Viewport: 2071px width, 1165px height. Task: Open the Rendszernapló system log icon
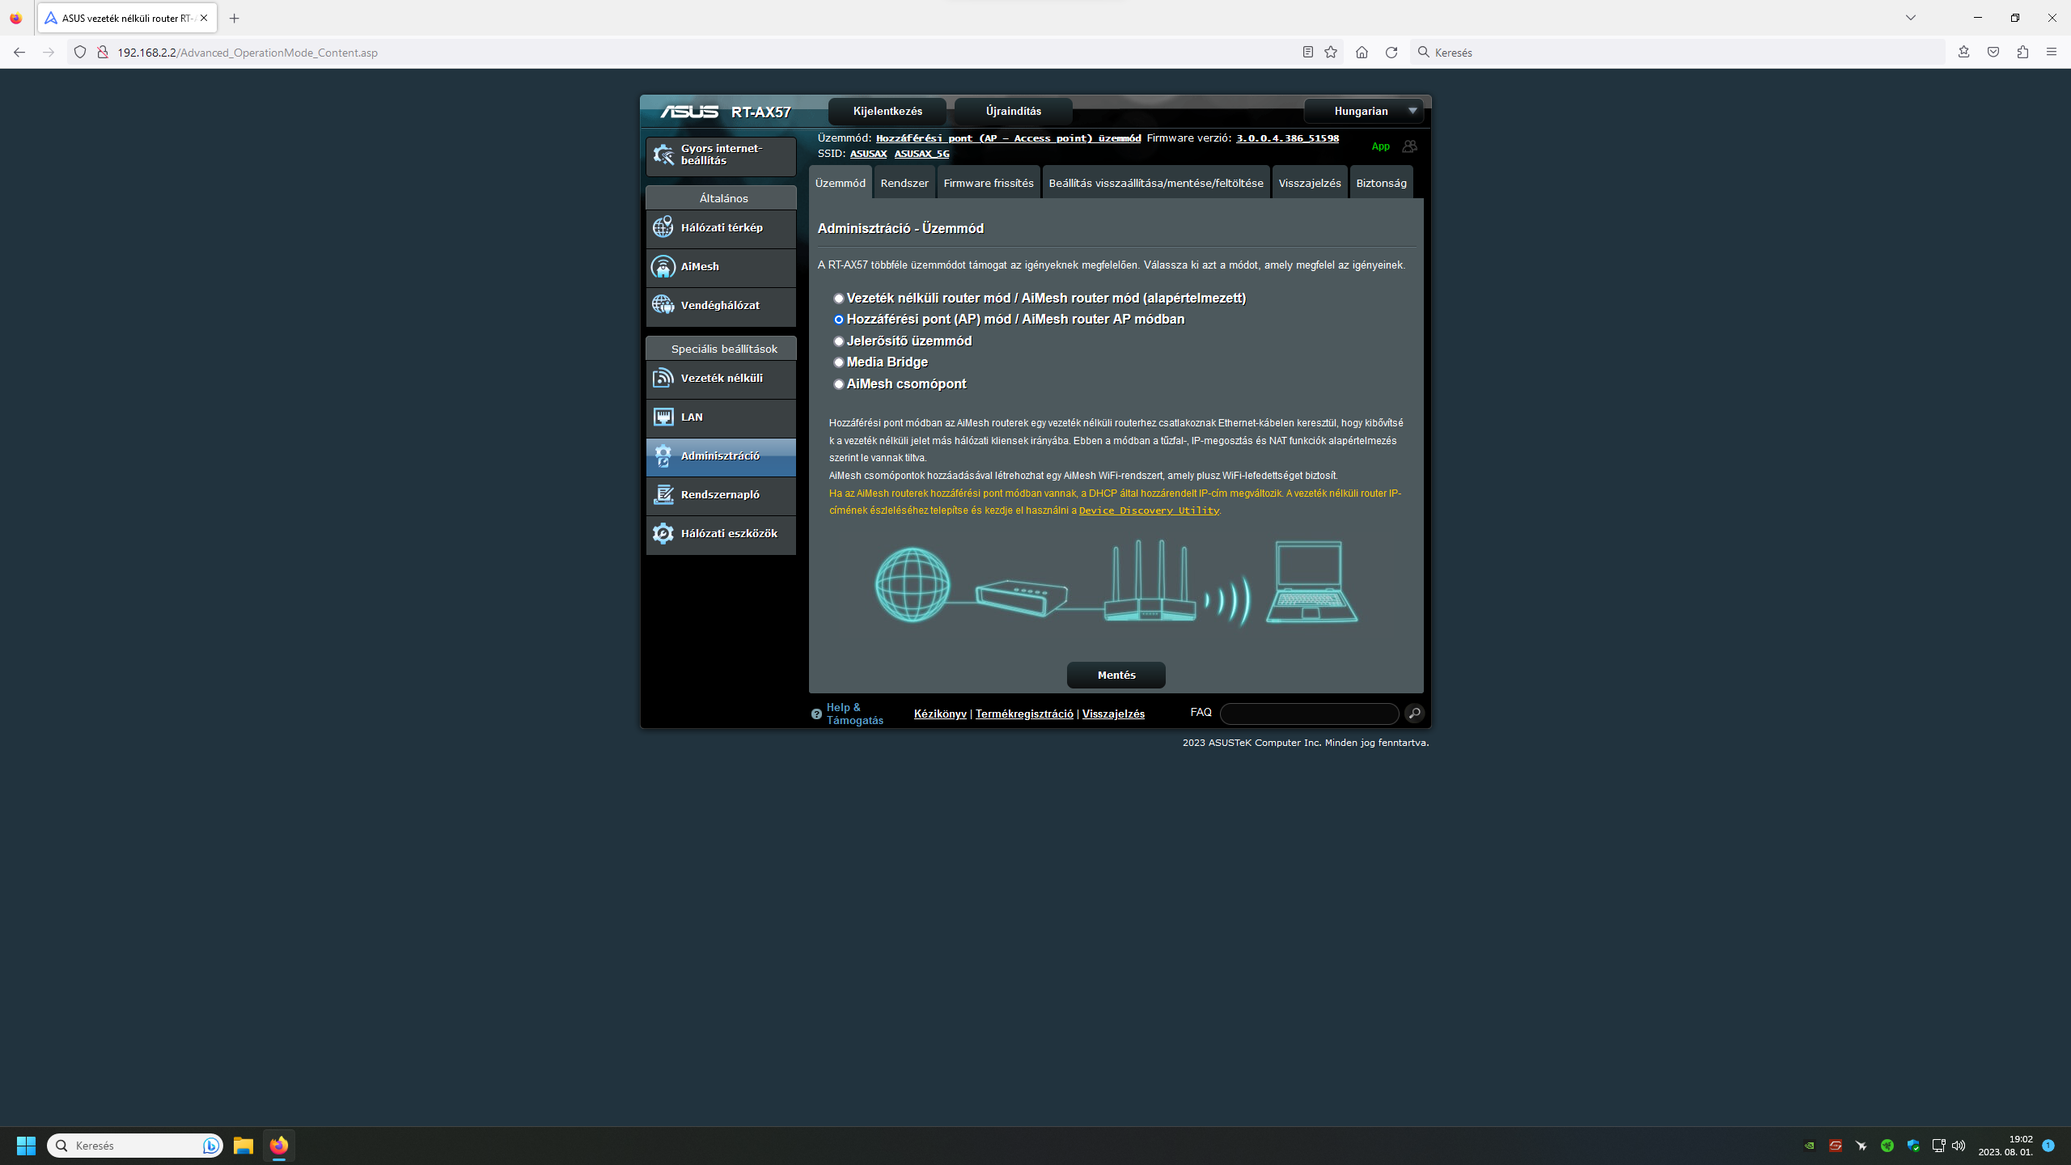(663, 495)
